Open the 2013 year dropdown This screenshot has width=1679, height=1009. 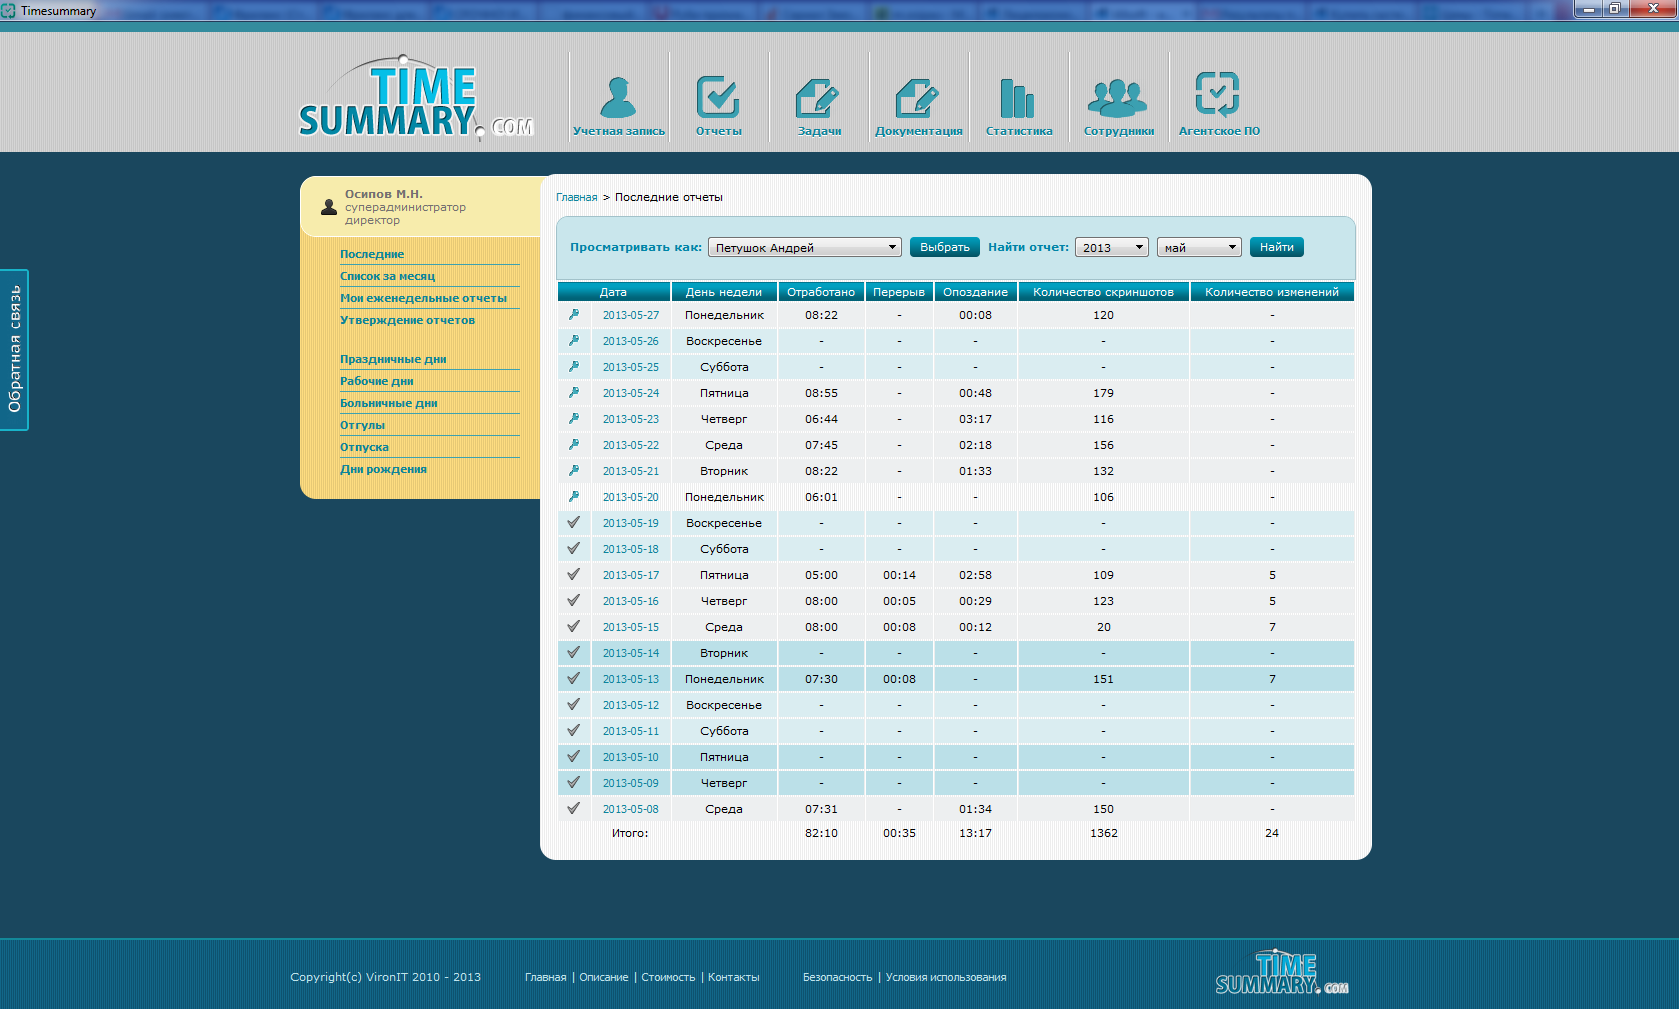pyautogui.click(x=1111, y=247)
